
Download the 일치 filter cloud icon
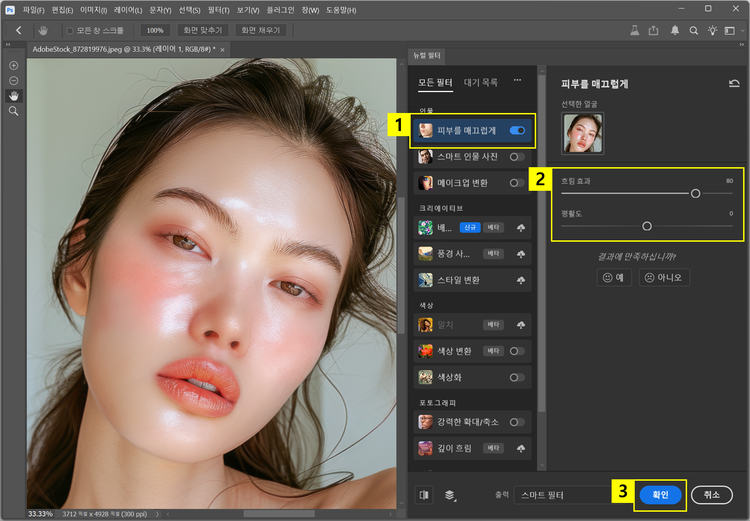521,325
